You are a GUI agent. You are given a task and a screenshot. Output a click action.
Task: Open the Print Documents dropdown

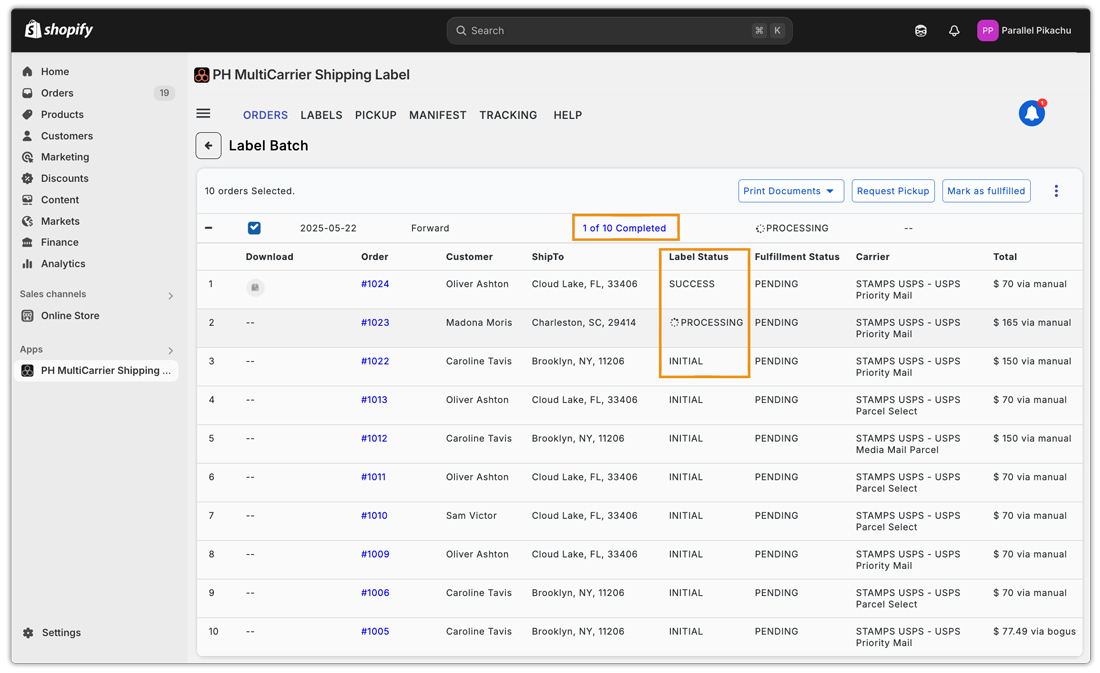click(790, 191)
